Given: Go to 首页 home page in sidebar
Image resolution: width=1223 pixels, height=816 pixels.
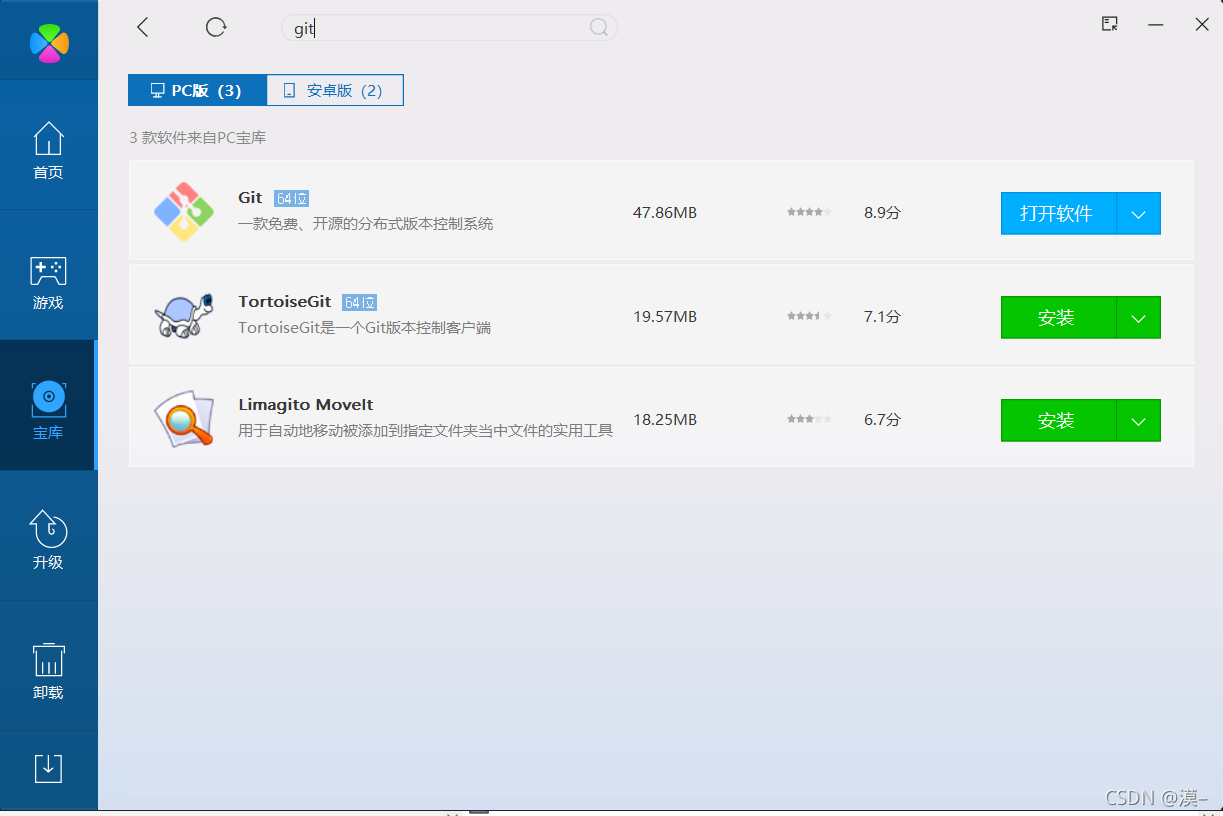Looking at the screenshot, I should tap(48, 150).
